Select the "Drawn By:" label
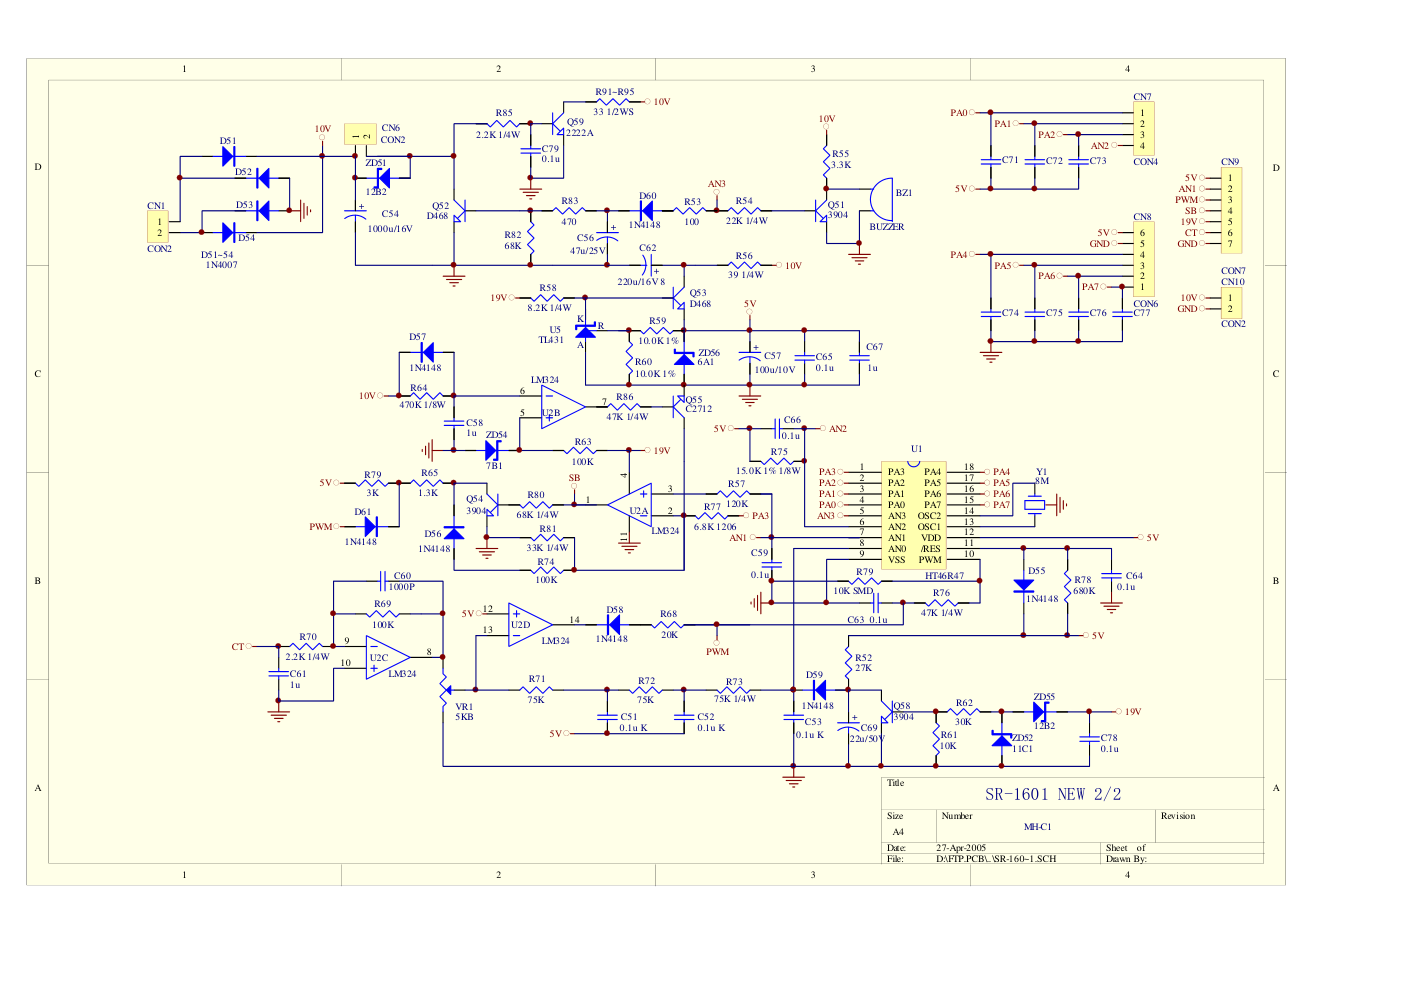The height and width of the screenshot is (993, 1404). click(1126, 859)
